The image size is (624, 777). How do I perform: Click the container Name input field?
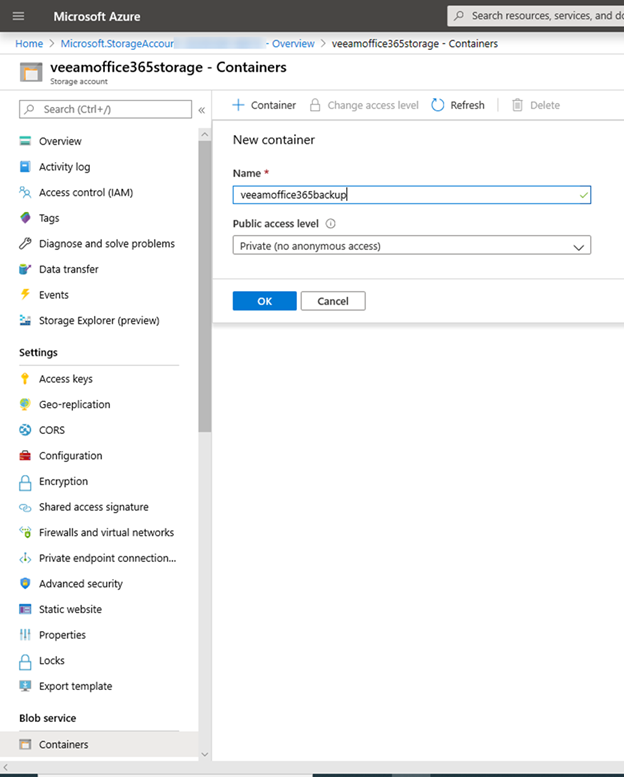(x=411, y=195)
